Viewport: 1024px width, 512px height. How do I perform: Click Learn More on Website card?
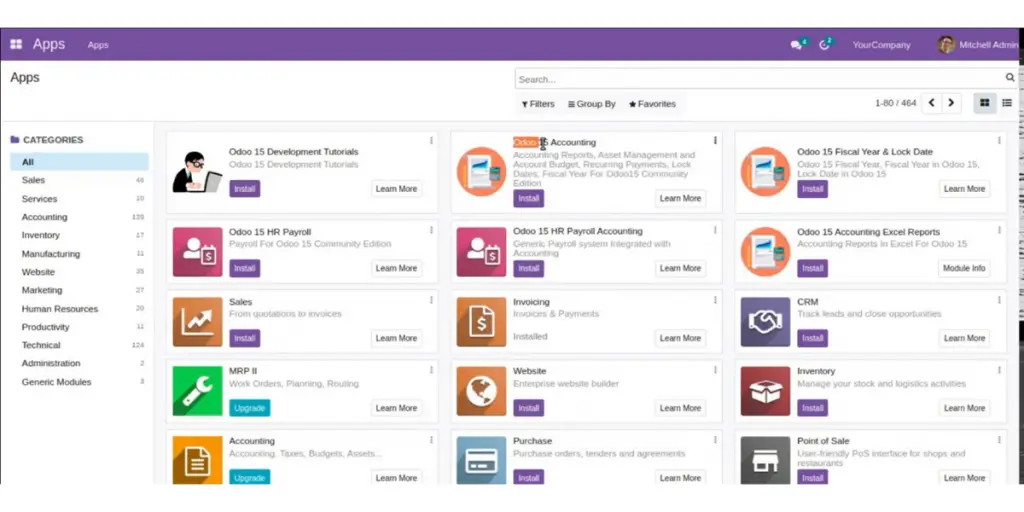680,408
